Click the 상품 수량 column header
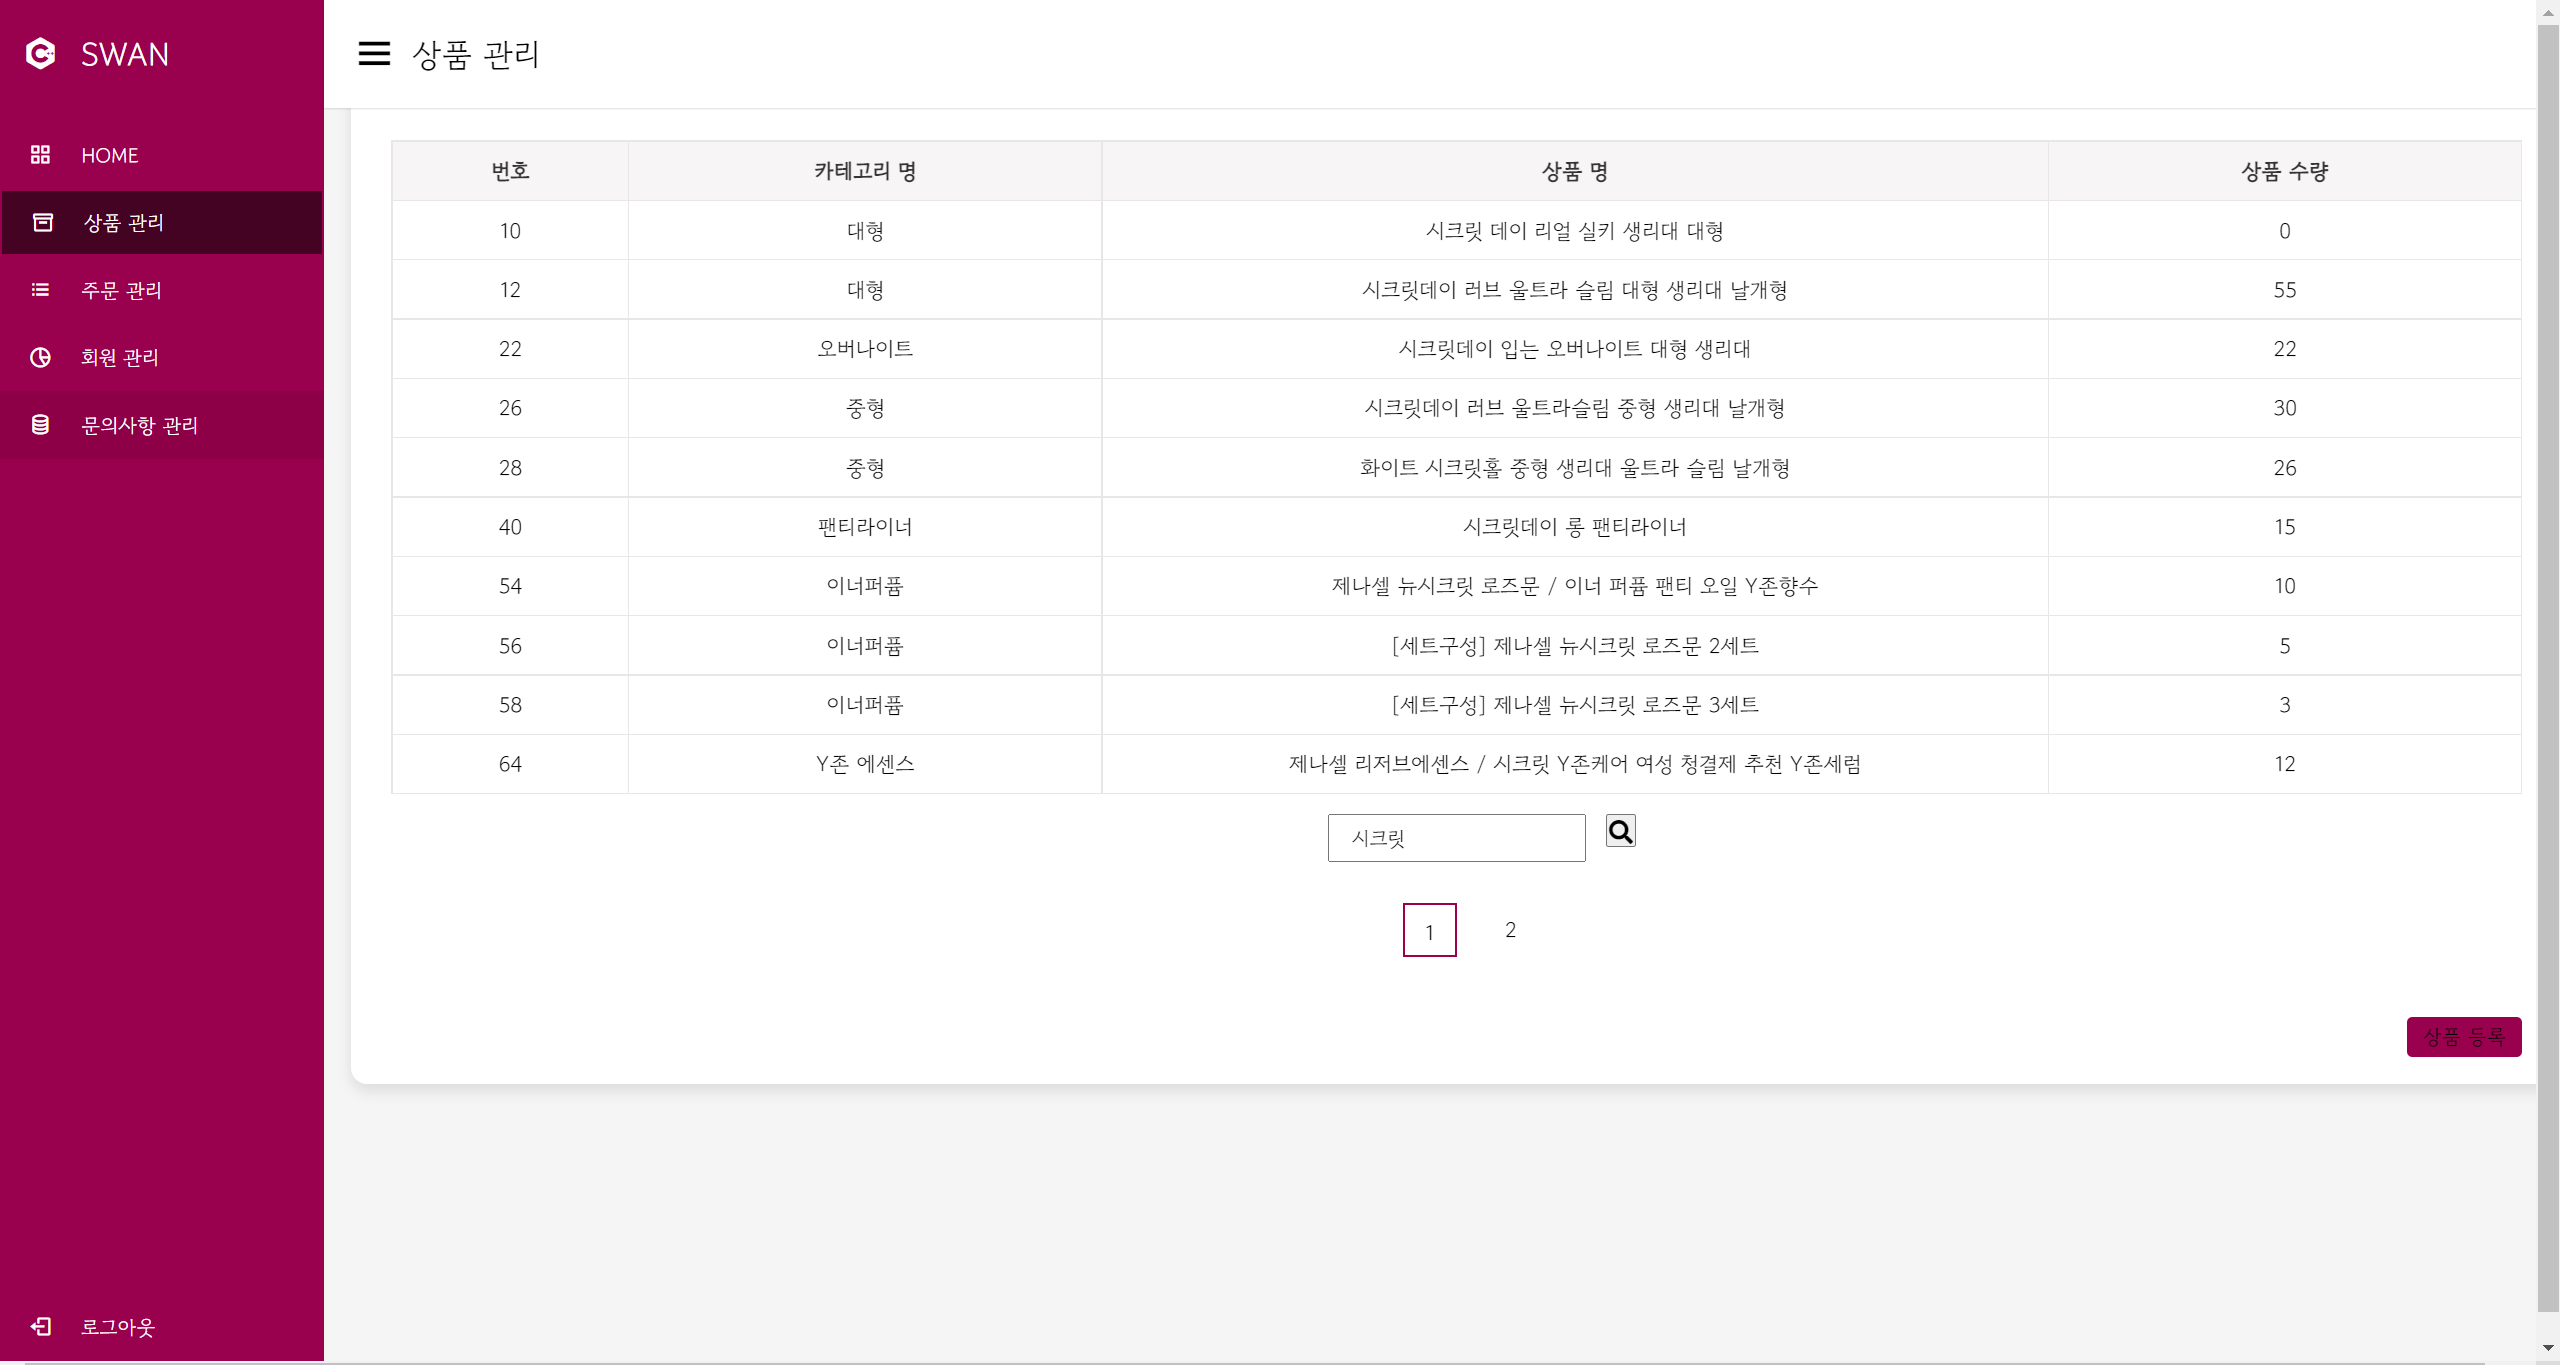 2284,171
